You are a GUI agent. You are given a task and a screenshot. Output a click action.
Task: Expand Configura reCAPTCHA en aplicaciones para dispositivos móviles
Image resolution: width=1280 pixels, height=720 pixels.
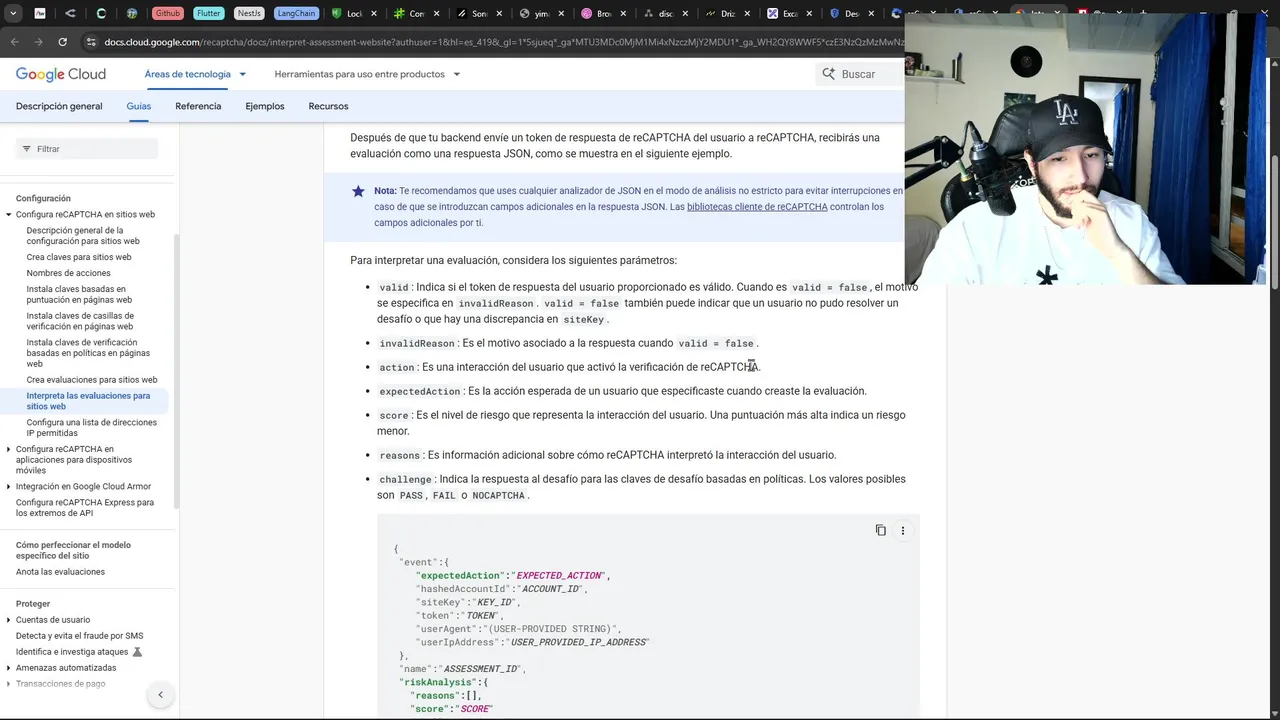[x=9, y=450]
